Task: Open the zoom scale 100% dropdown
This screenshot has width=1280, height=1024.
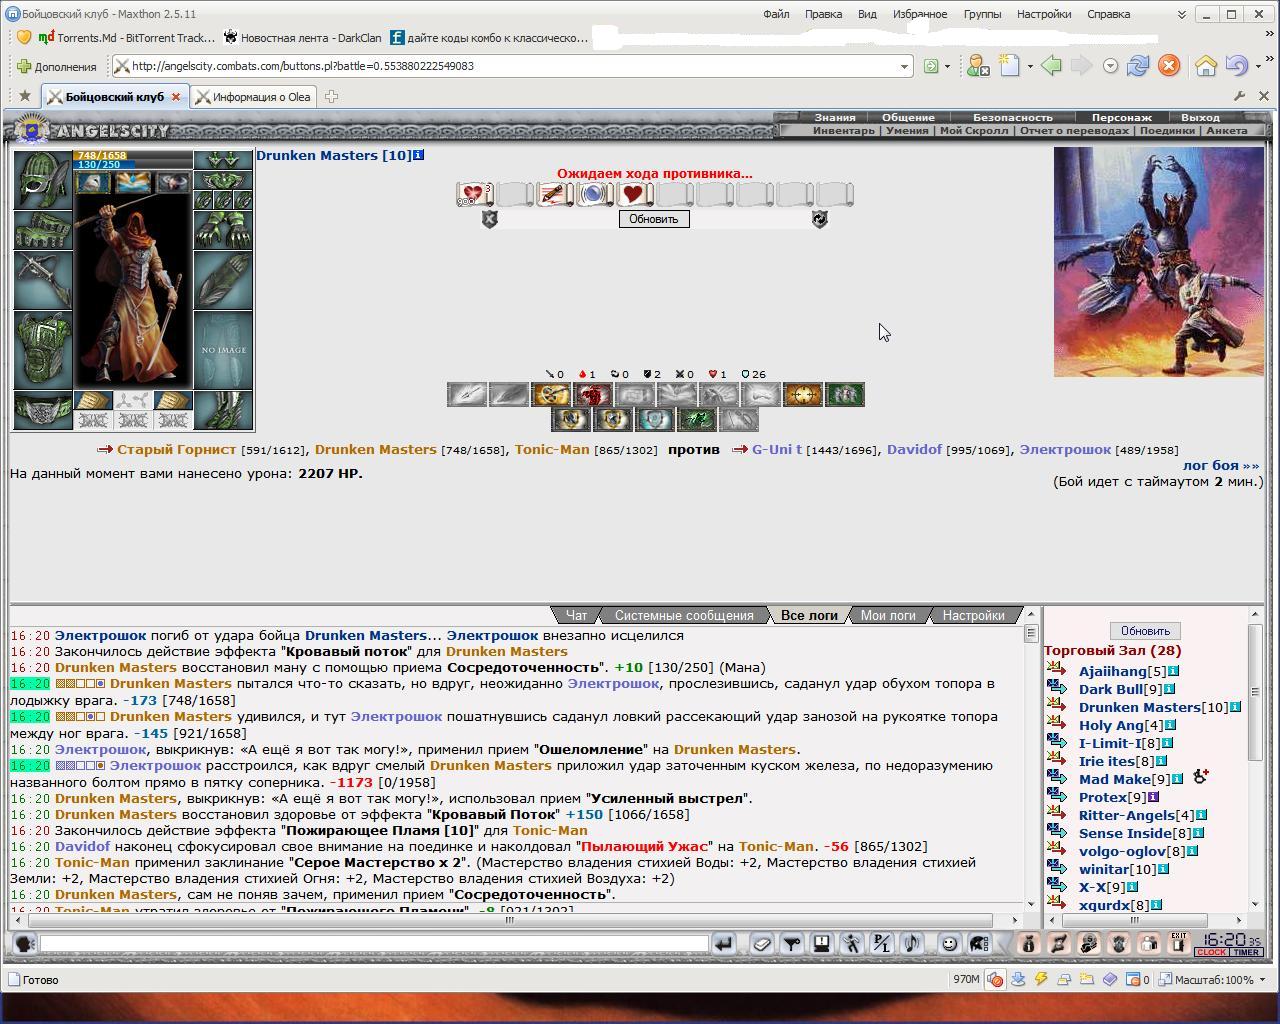Action: pos(1262,980)
